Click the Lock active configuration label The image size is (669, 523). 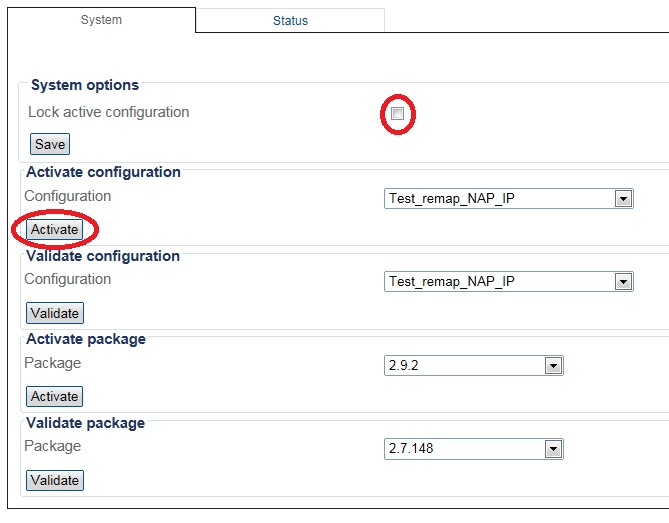pos(108,112)
